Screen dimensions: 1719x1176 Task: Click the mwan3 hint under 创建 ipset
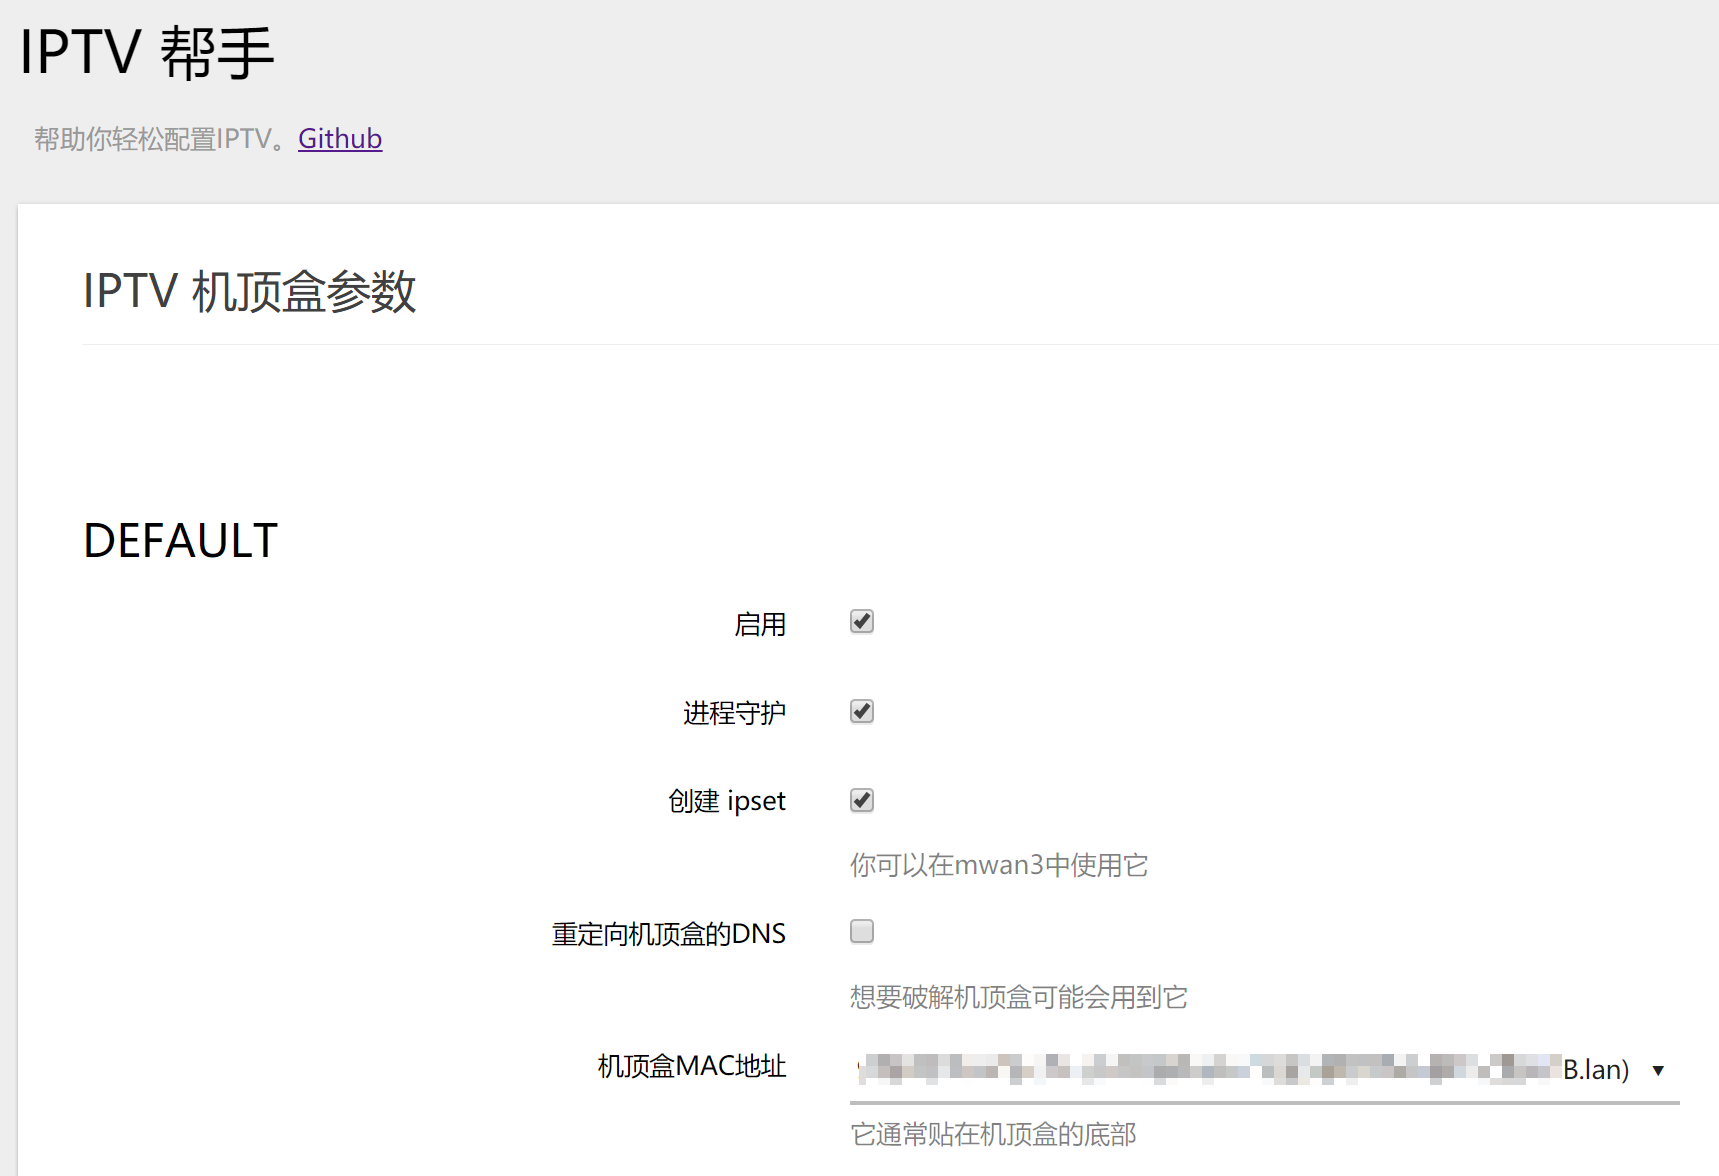click(x=998, y=865)
